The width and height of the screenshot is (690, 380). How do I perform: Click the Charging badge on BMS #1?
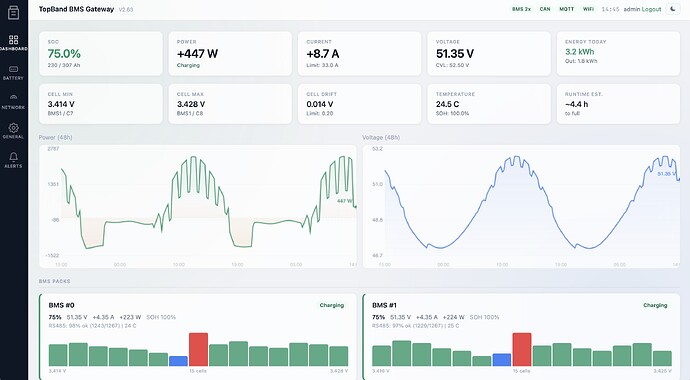point(655,305)
